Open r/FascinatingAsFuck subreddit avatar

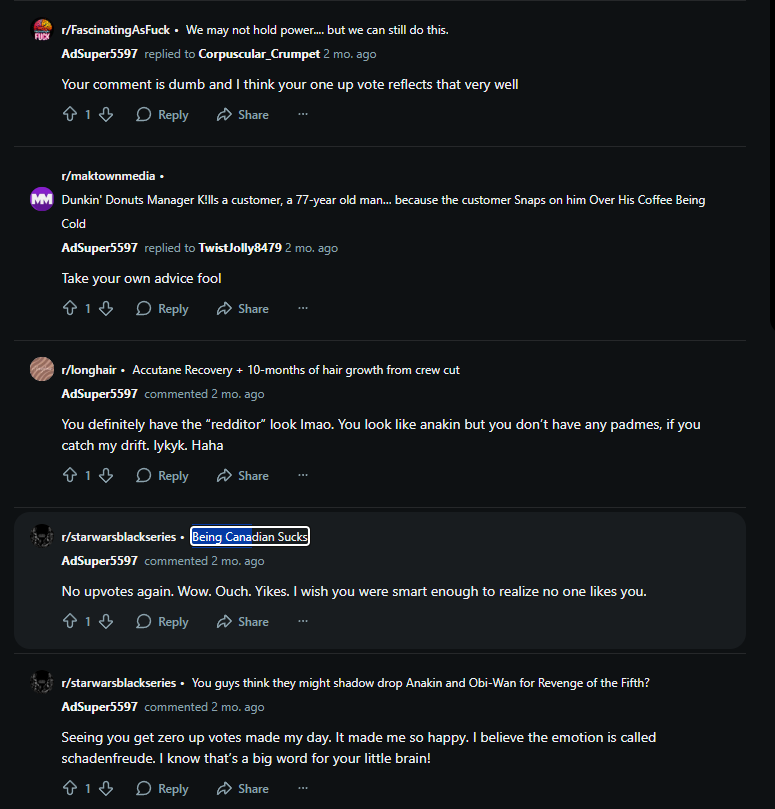coord(42,30)
